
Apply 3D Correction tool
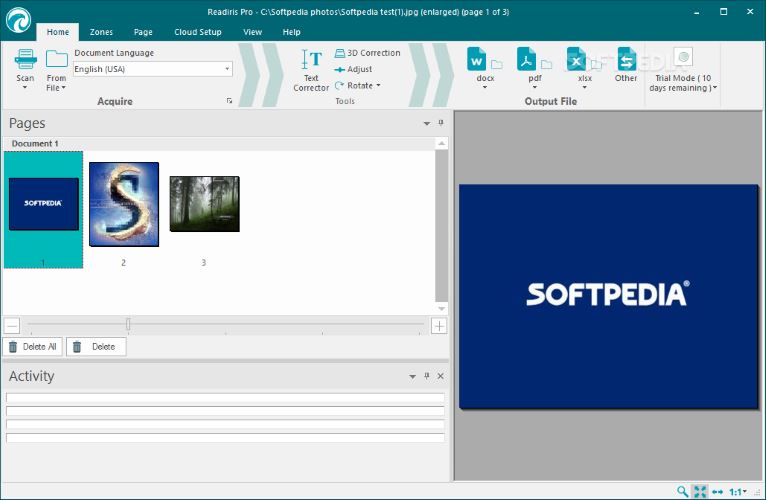click(x=367, y=53)
